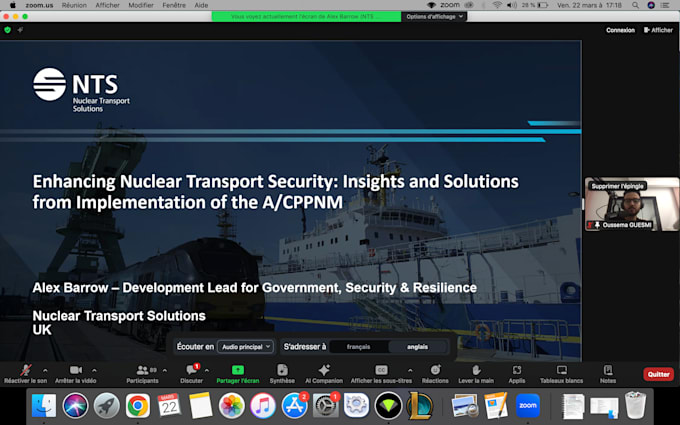Open the Réactions menu

click(x=435, y=374)
